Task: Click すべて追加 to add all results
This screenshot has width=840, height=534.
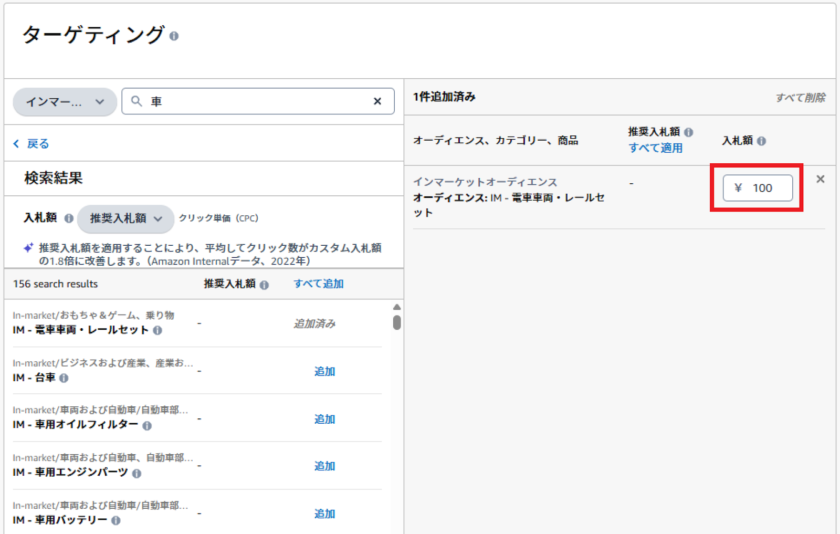Action: (x=318, y=284)
